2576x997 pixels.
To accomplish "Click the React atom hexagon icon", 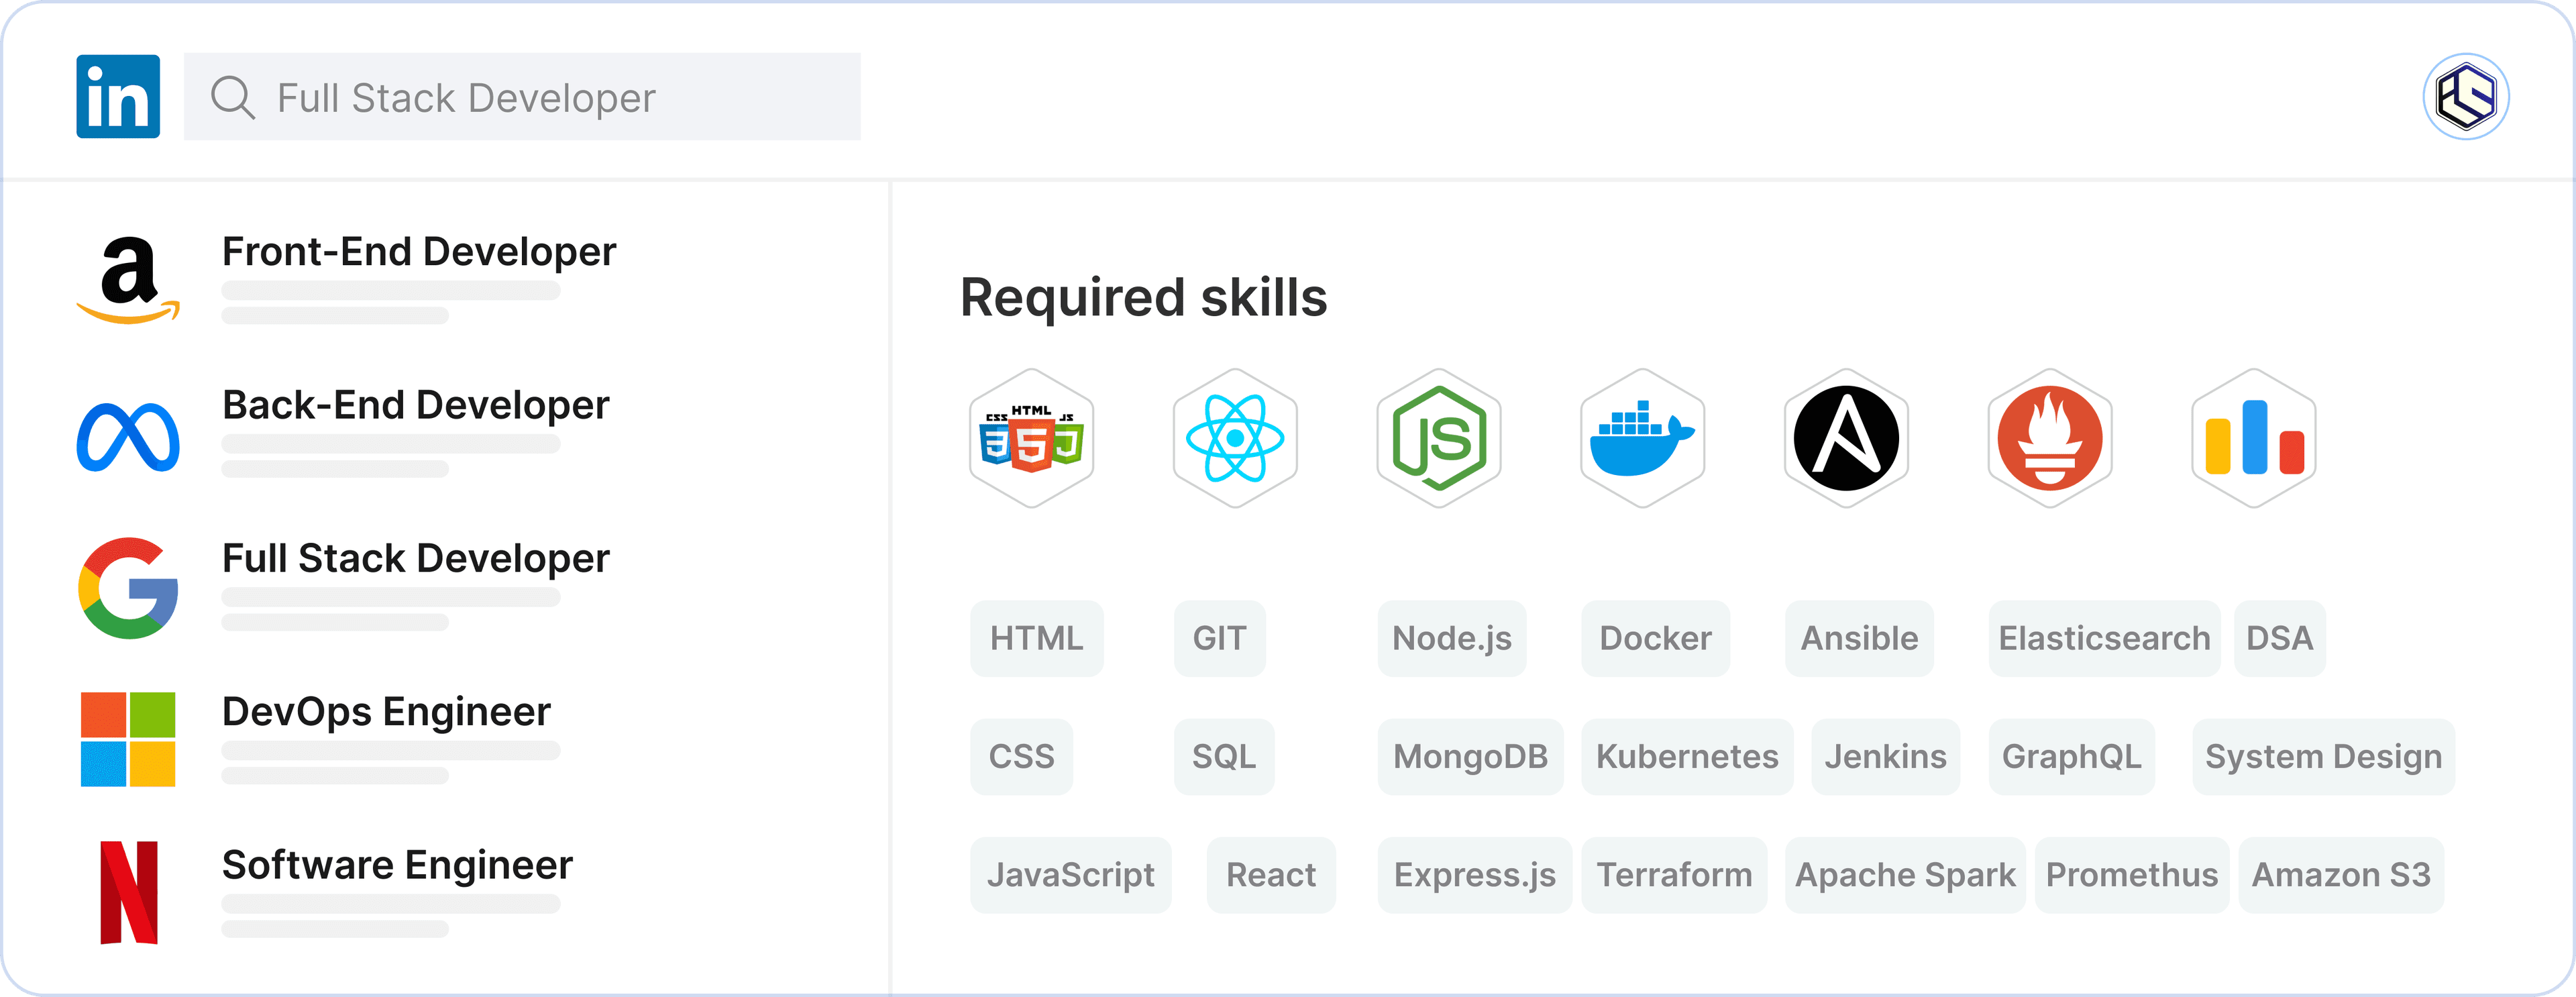I will click(x=1235, y=438).
